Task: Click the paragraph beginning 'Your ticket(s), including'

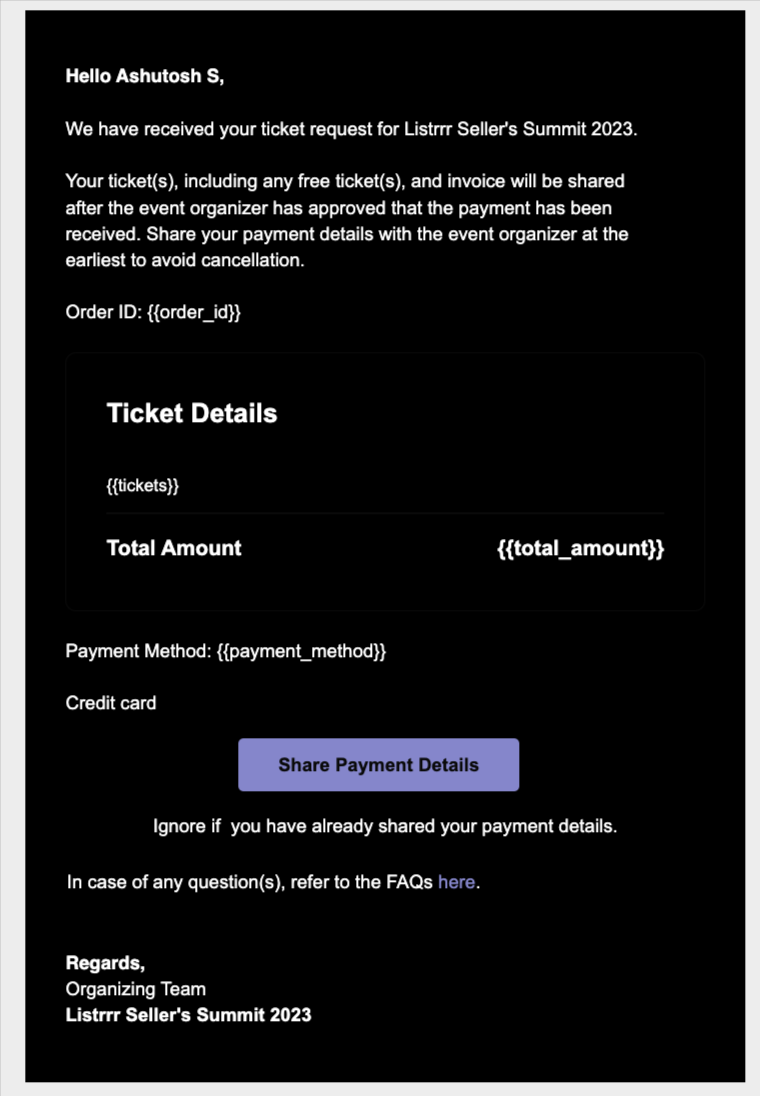Action: coord(345,182)
